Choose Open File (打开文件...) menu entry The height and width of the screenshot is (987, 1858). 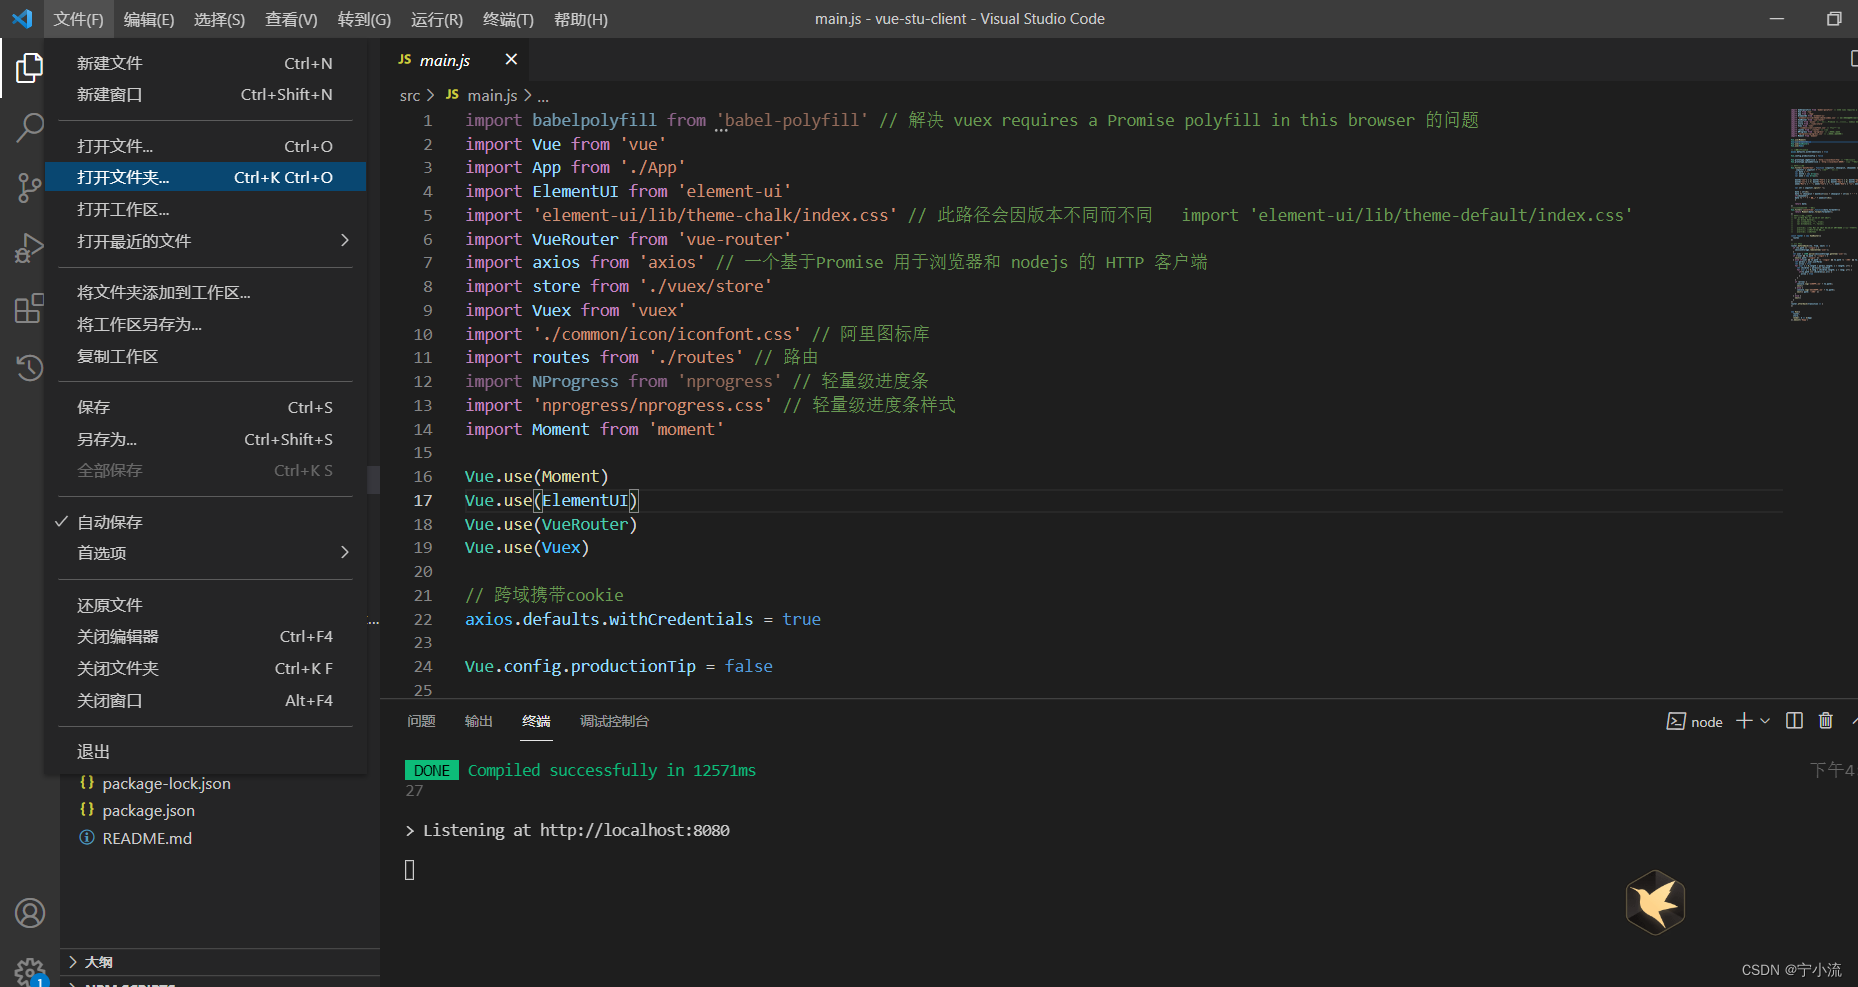coord(205,146)
